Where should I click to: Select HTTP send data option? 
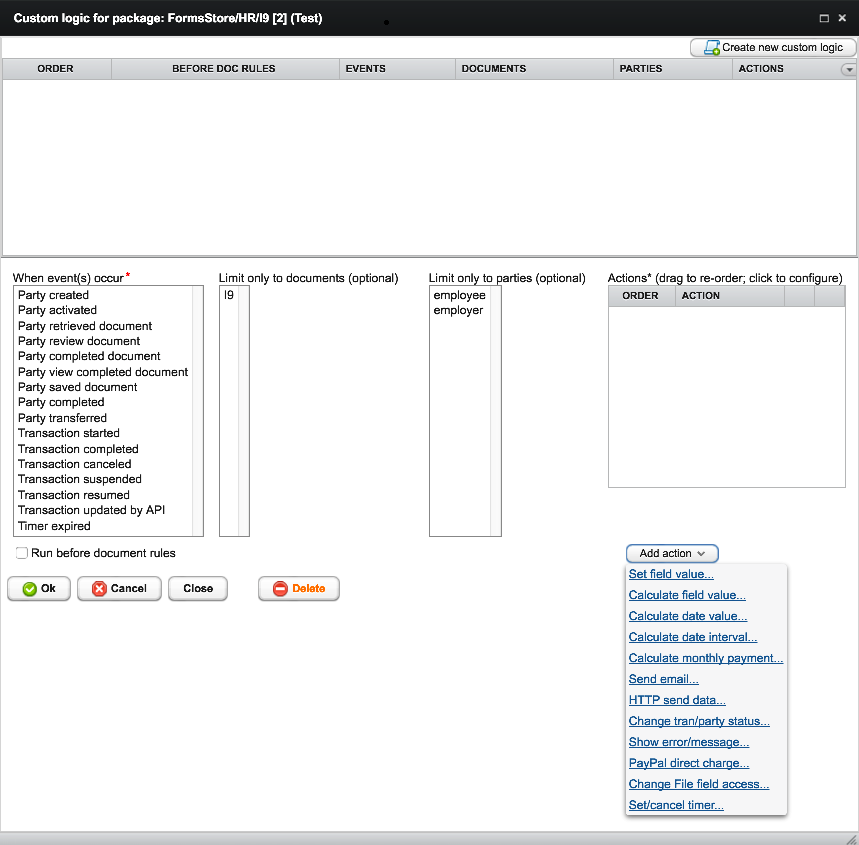click(677, 700)
